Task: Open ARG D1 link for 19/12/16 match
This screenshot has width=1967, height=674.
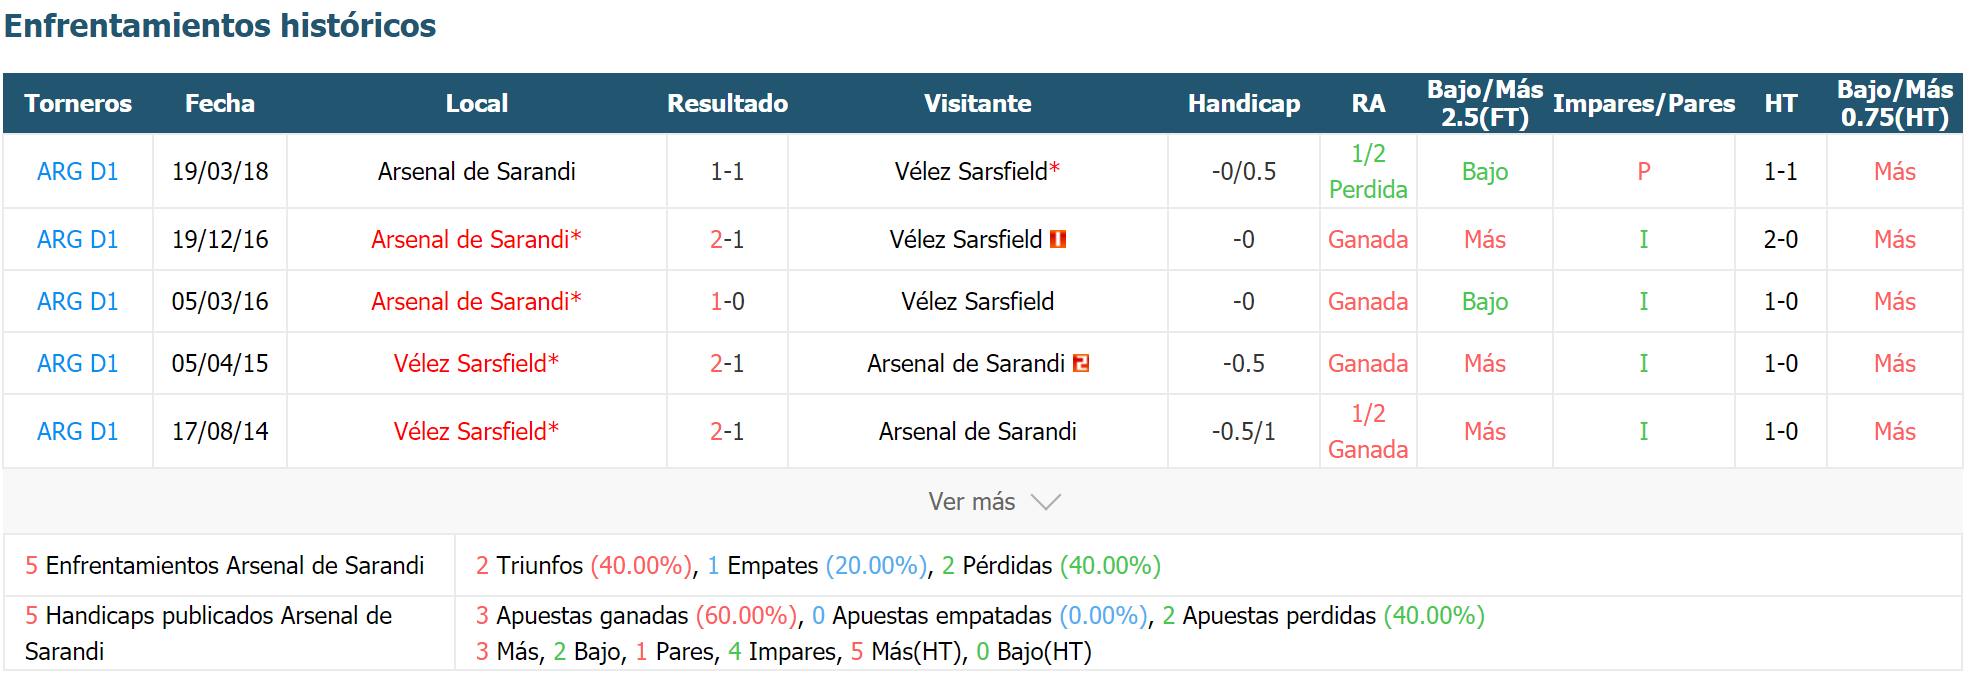Action: point(78,239)
